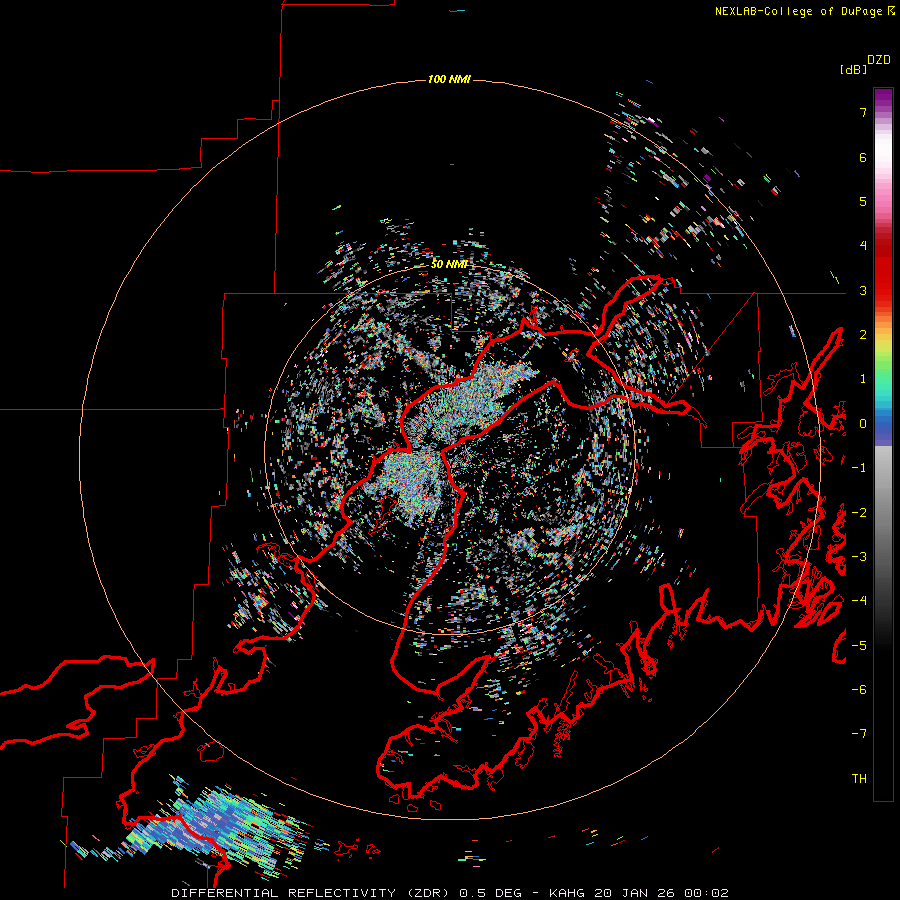Click the 0 value on color scale
This screenshot has height=900, width=900.
point(863,424)
